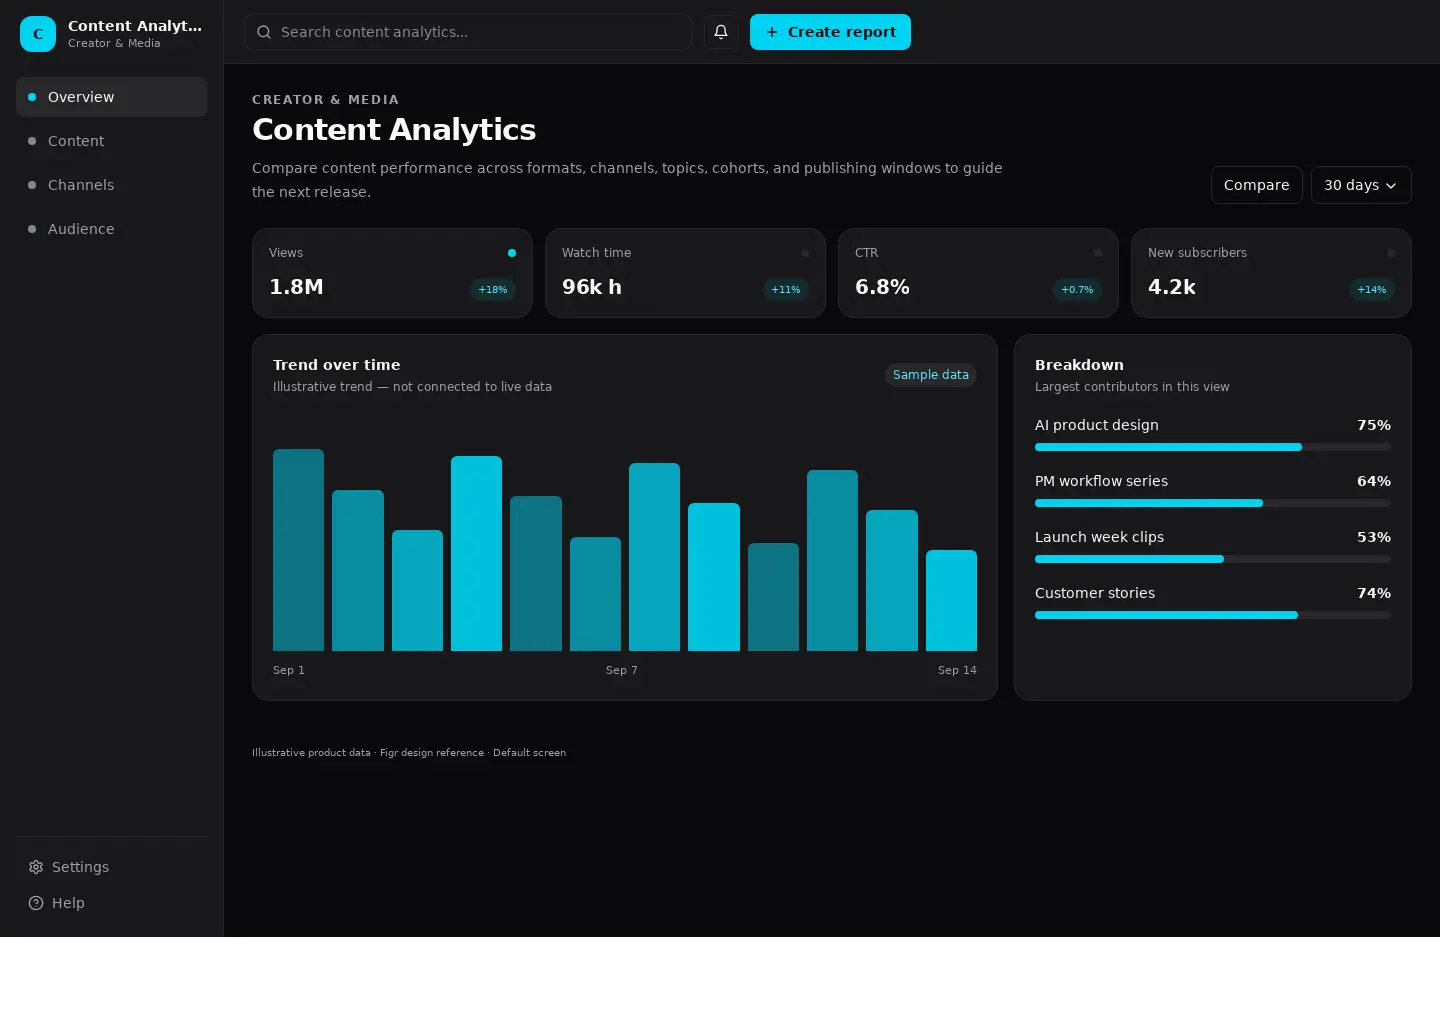Click the notification bell icon
Image resolution: width=1440 pixels, height=1024 pixels.
[x=721, y=32]
